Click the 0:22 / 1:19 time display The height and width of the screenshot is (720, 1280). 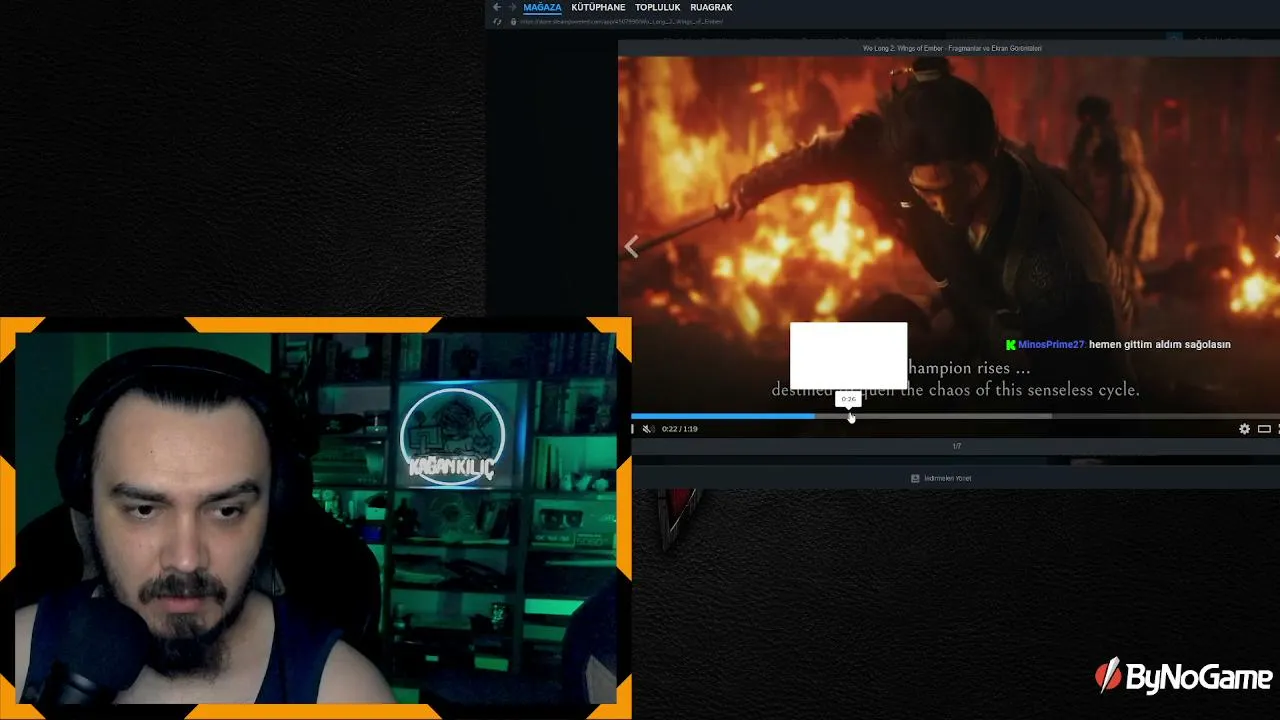(680, 429)
